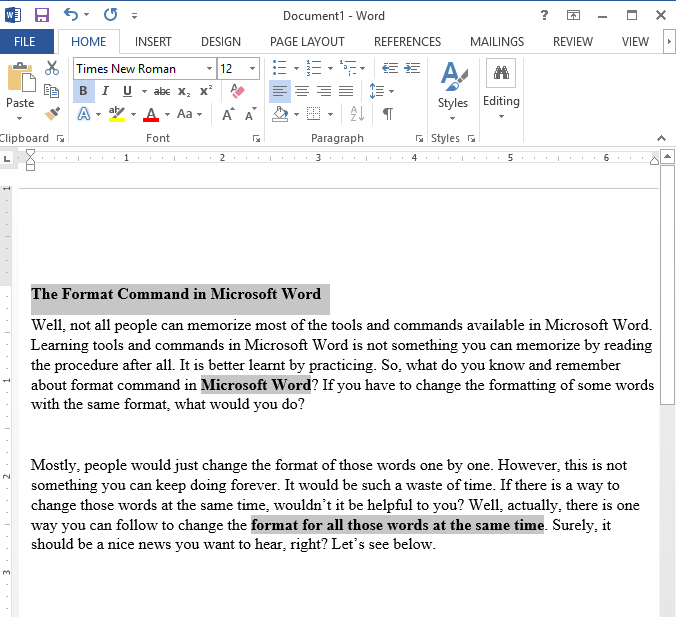Switch to the REFERENCES tab

(407, 41)
